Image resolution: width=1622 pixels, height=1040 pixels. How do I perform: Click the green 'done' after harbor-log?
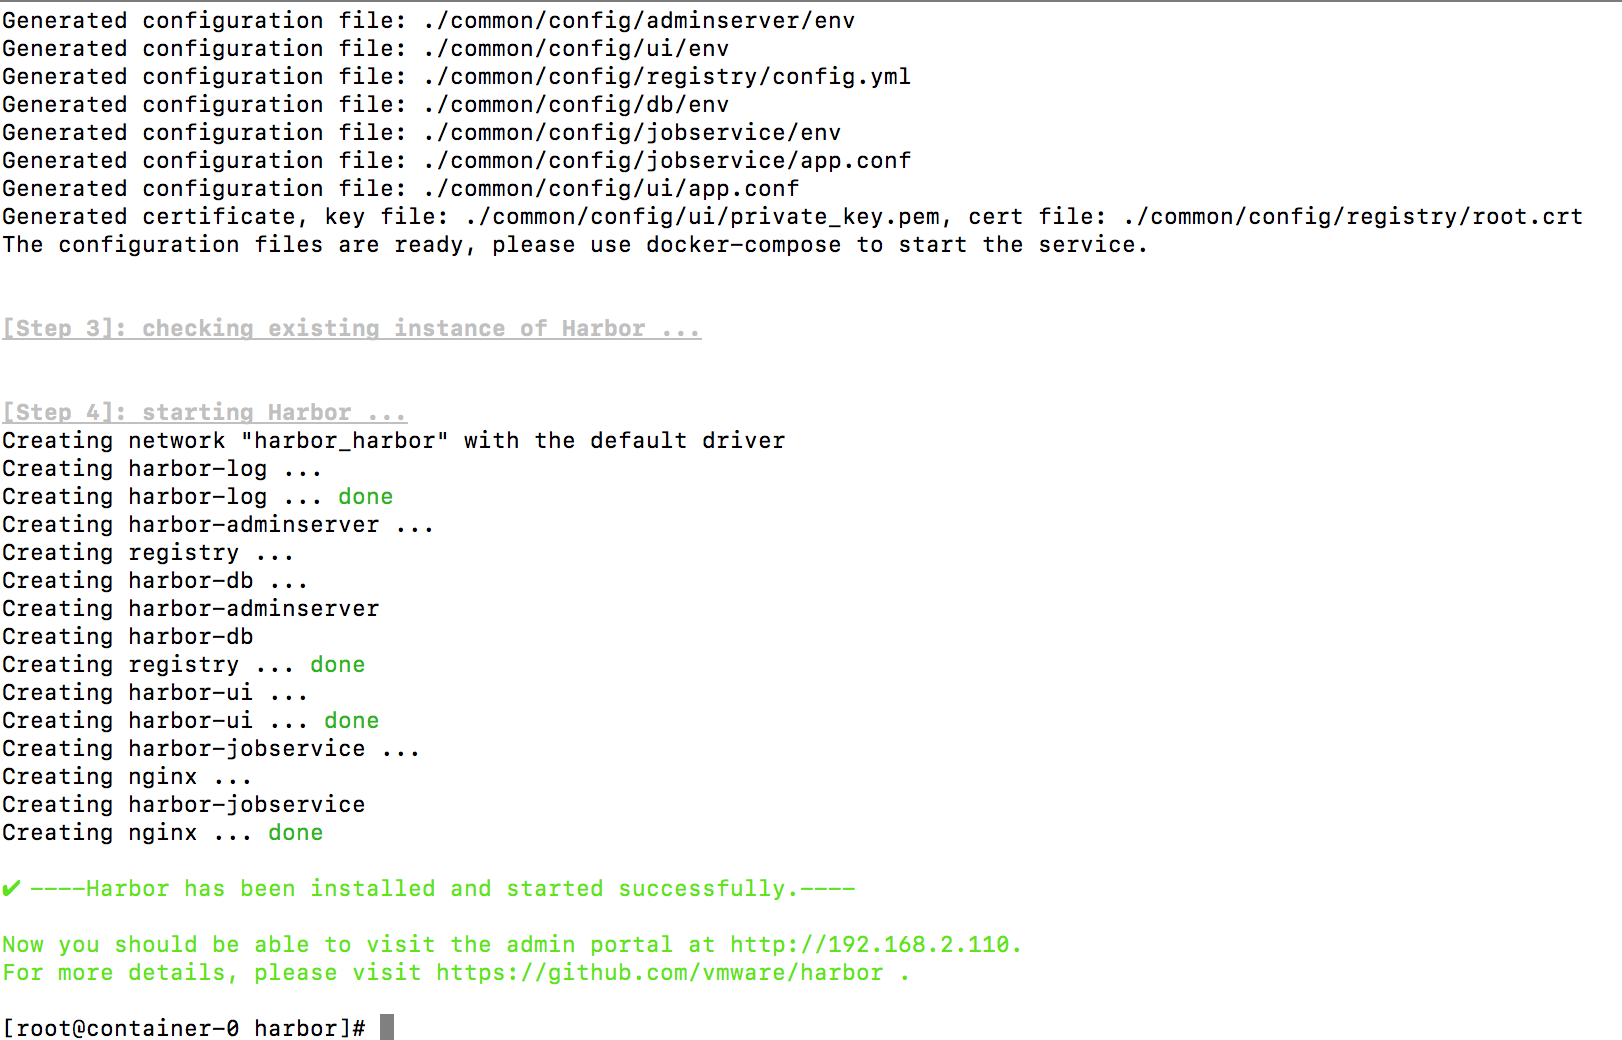coord(365,496)
